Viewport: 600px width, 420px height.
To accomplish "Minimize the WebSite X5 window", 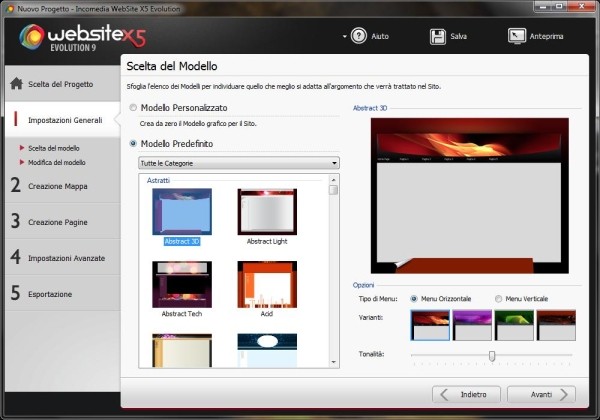I will (x=543, y=6).
